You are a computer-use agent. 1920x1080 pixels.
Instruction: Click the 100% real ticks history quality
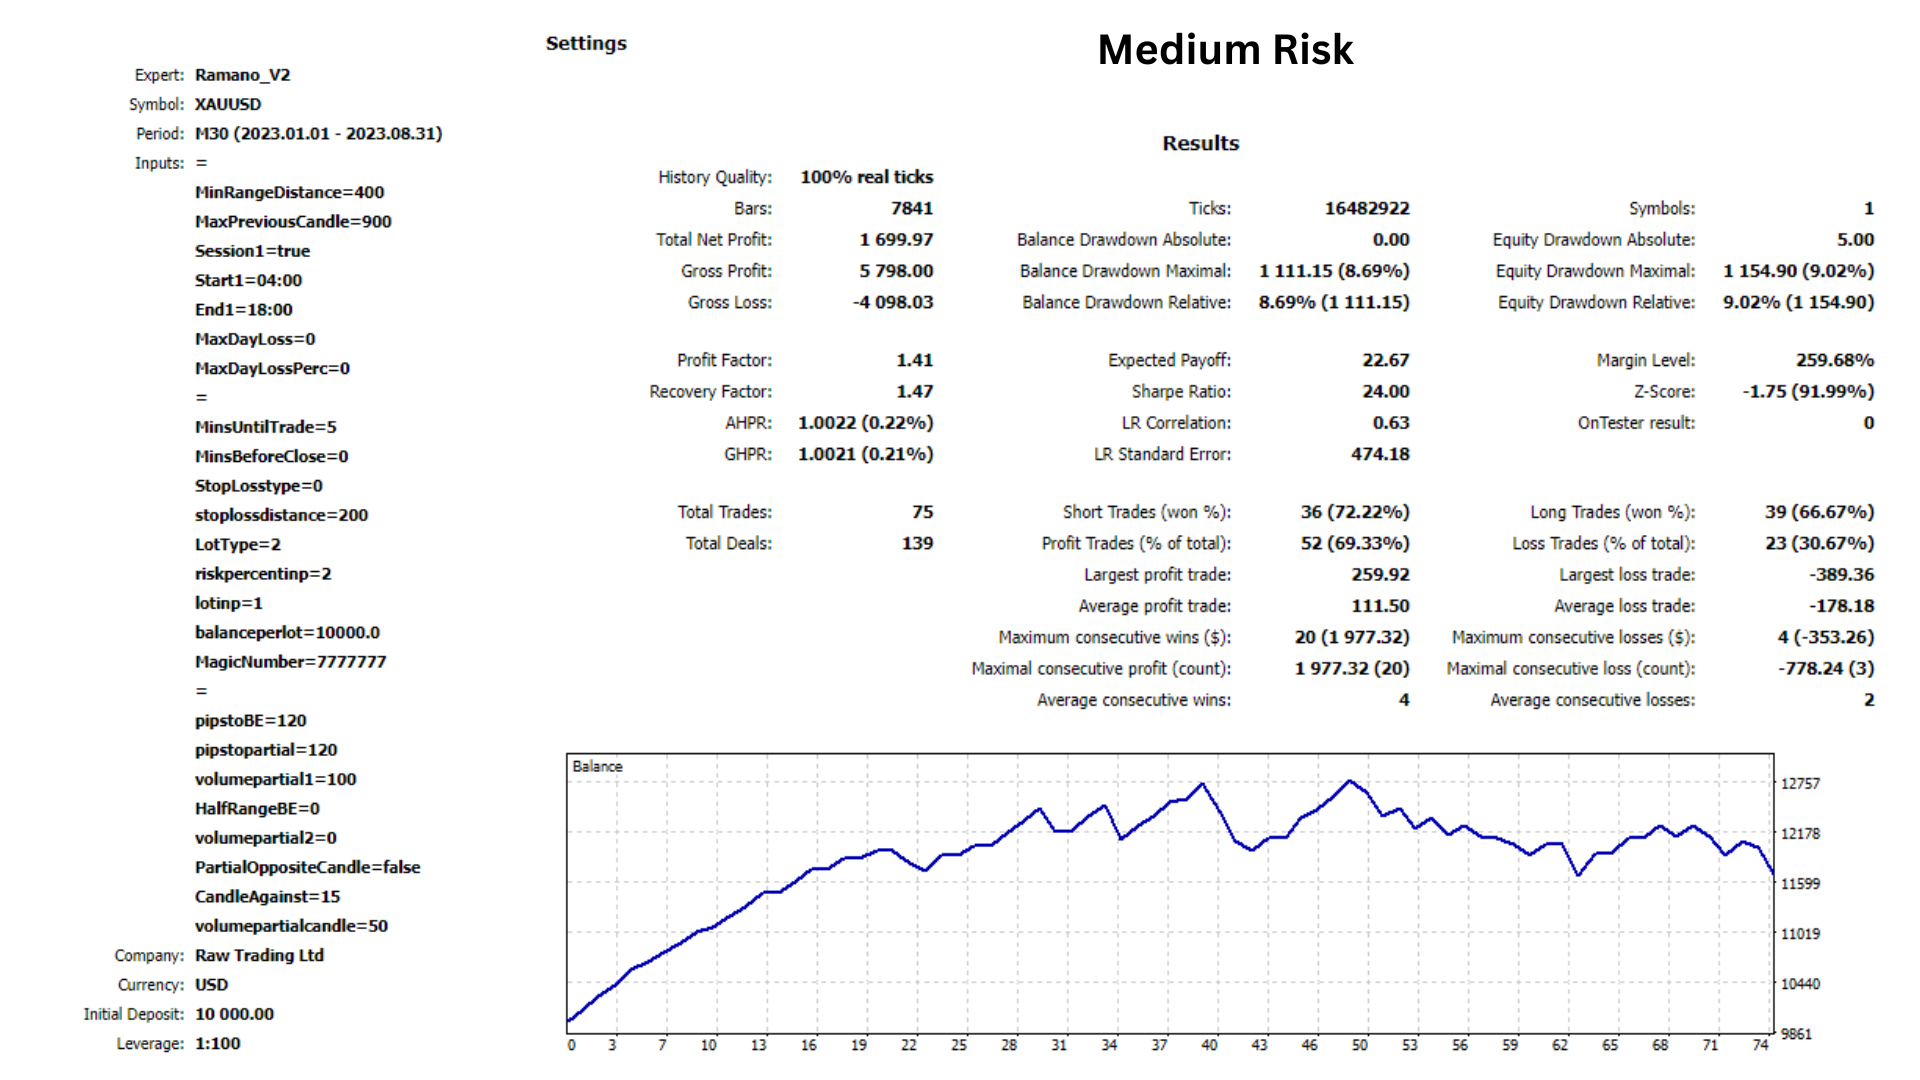pos(866,177)
